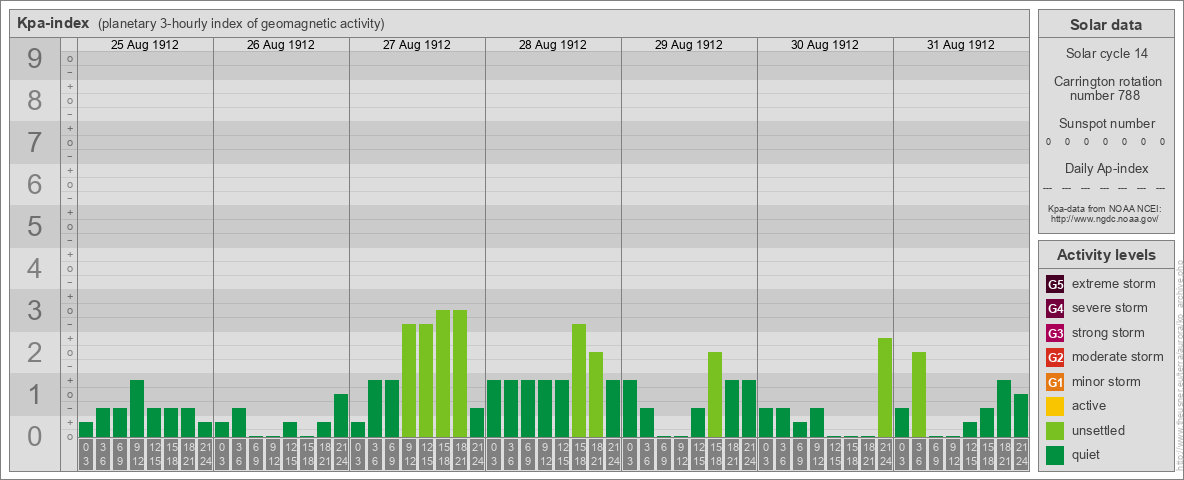
Task: Click the Activity levels panel heading
Action: 1106,255
